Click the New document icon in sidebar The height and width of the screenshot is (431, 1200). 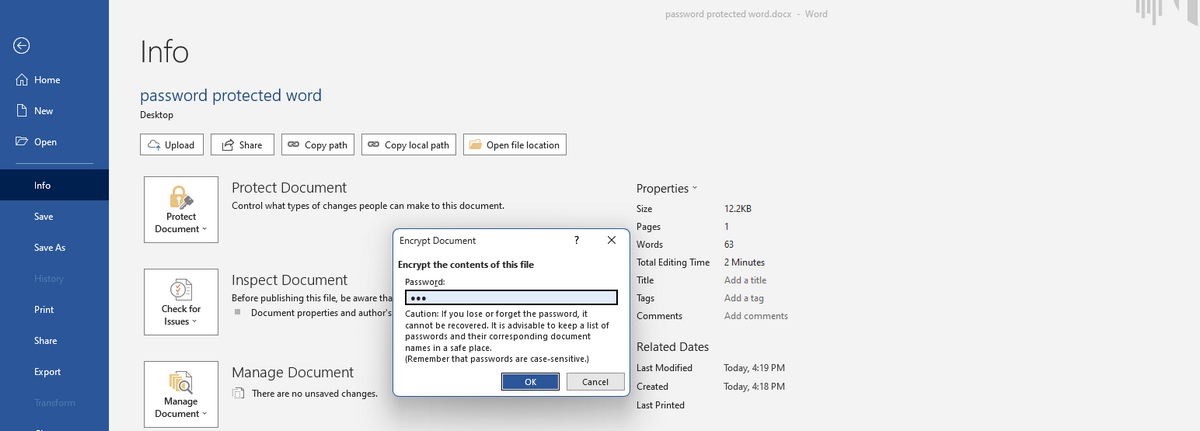21,111
